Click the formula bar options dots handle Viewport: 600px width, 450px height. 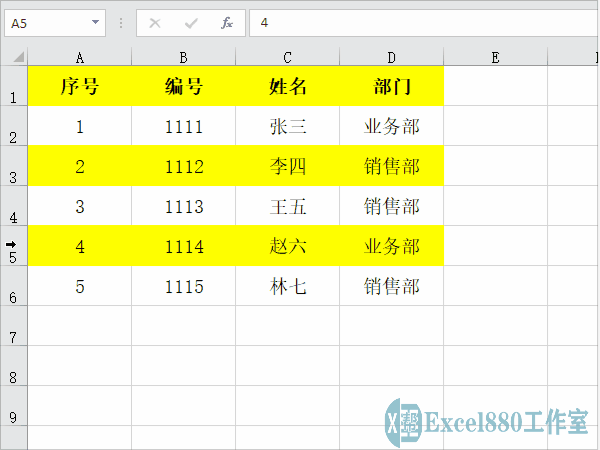point(121,23)
